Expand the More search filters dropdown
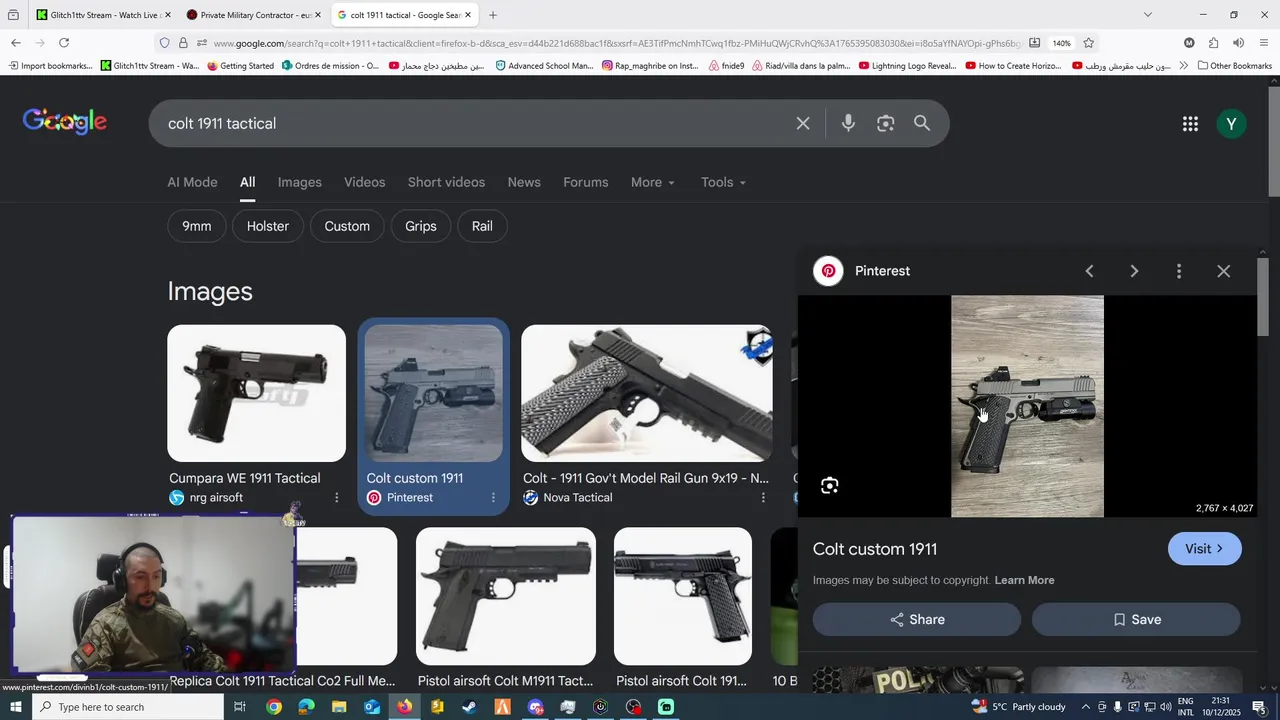The image size is (1280, 720). [653, 182]
